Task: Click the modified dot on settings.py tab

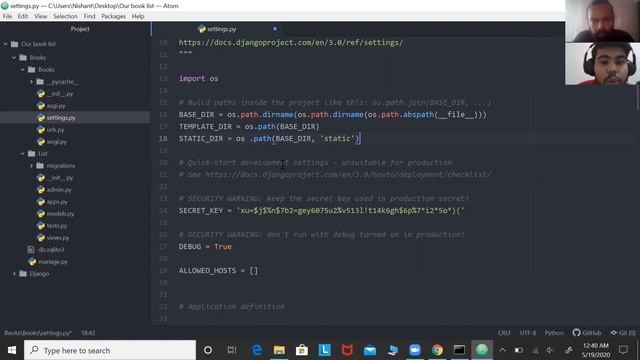Action: pos(275,29)
